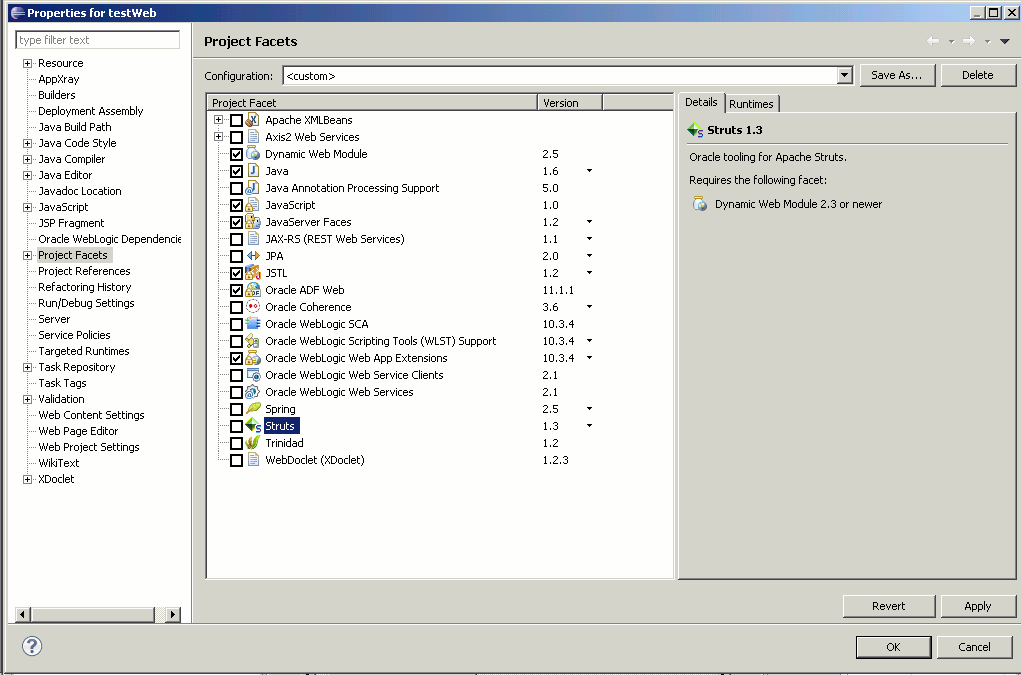This screenshot has height=675, width=1021.
Task: Click sidebar horizontal scrollbar left arrow
Action: (x=22, y=614)
